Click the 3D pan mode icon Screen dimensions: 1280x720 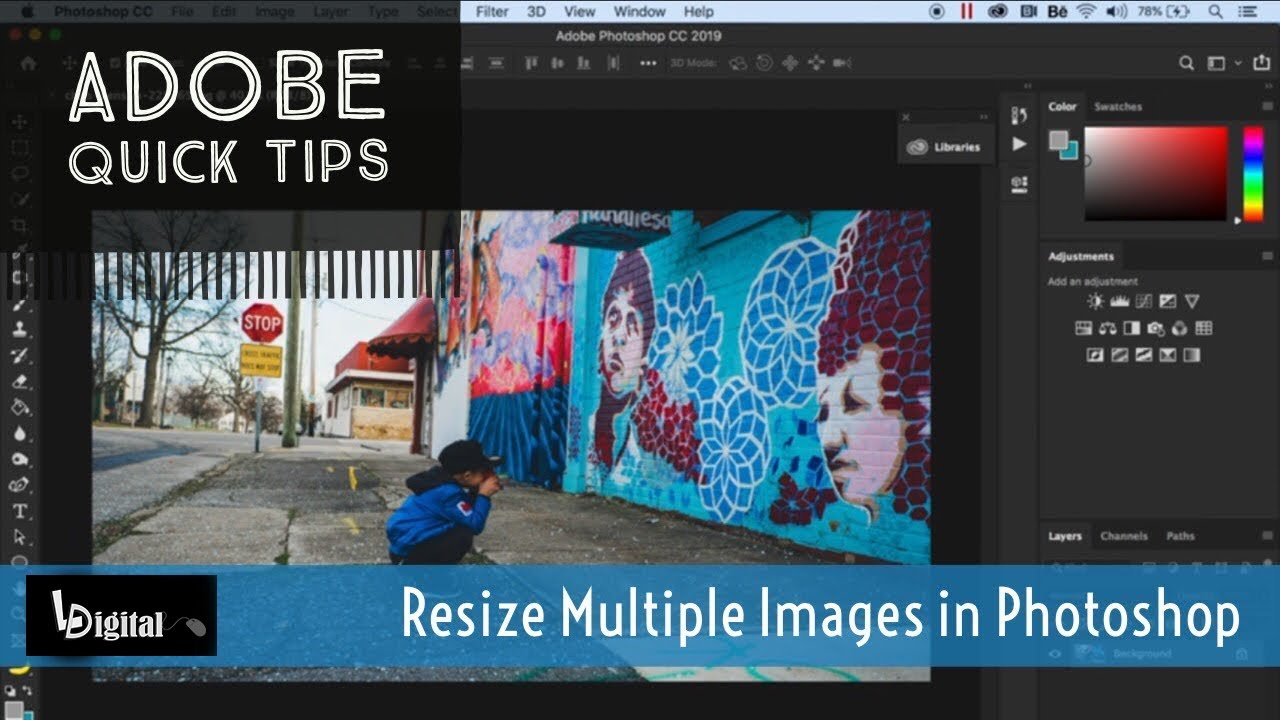790,63
